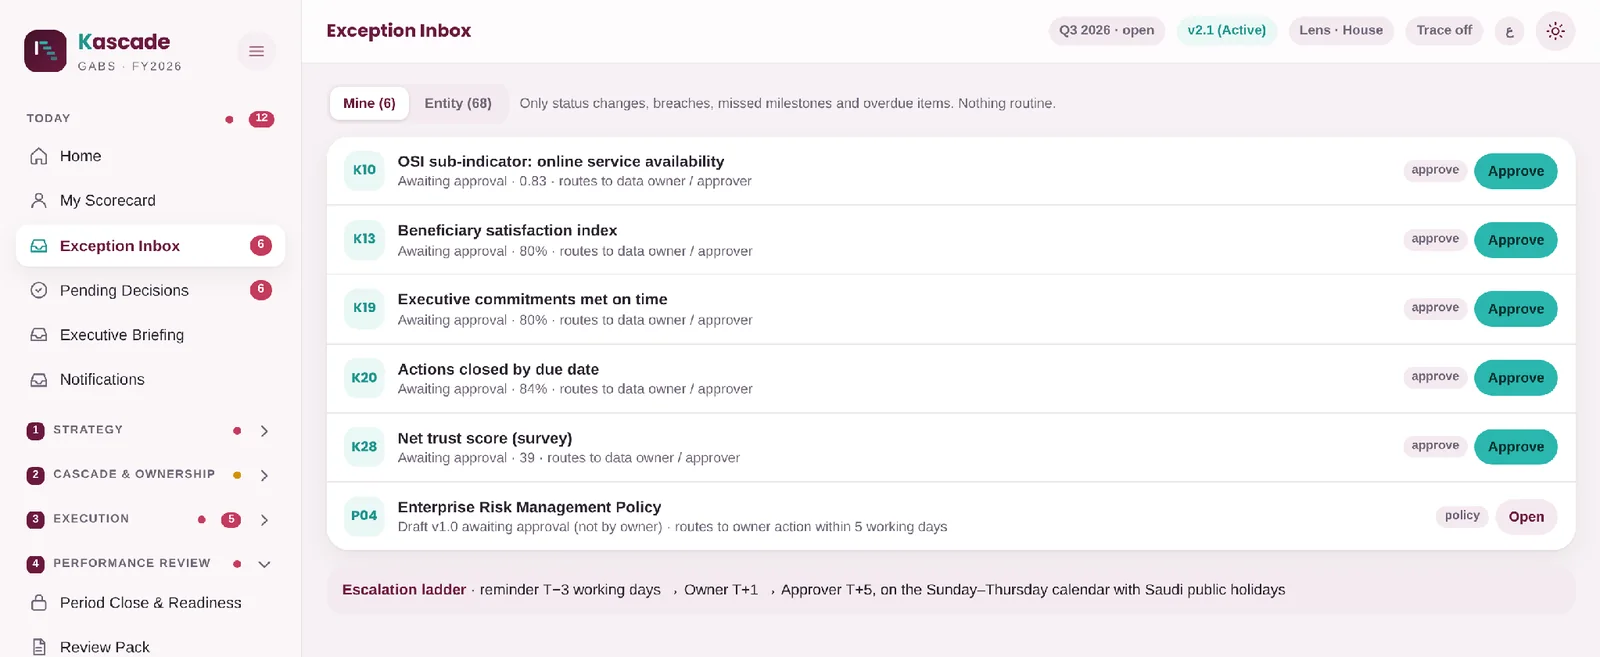The height and width of the screenshot is (657, 1600).
Task: Click the policy tag on P04 row
Action: point(1462,516)
